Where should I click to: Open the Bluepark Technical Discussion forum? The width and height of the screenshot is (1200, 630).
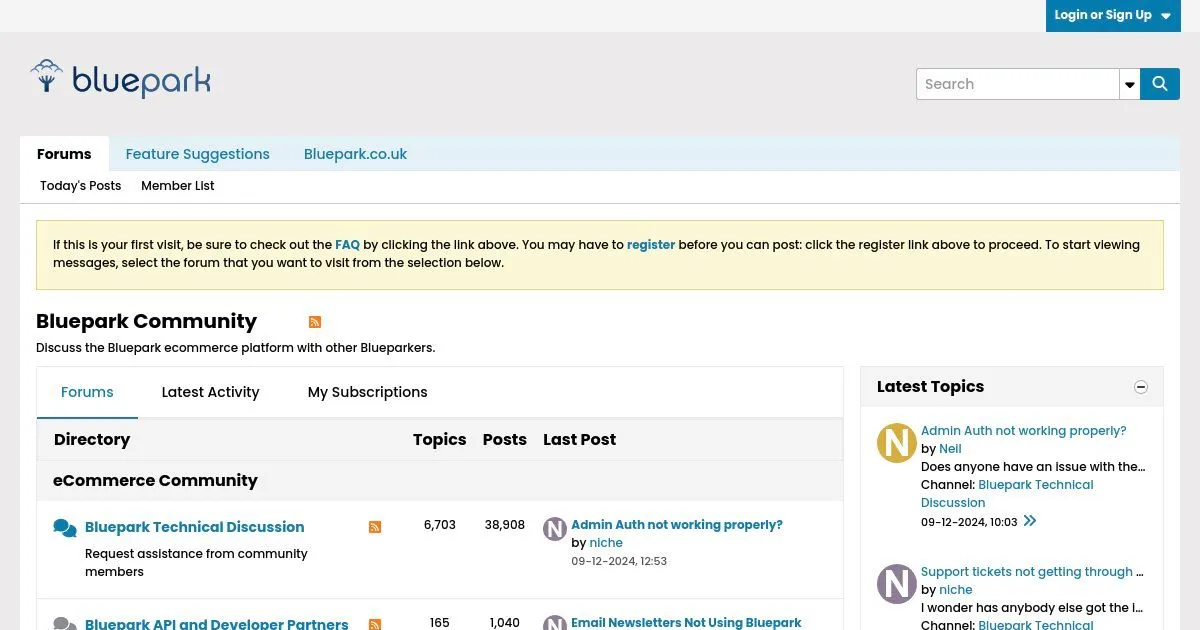coord(195,527)
